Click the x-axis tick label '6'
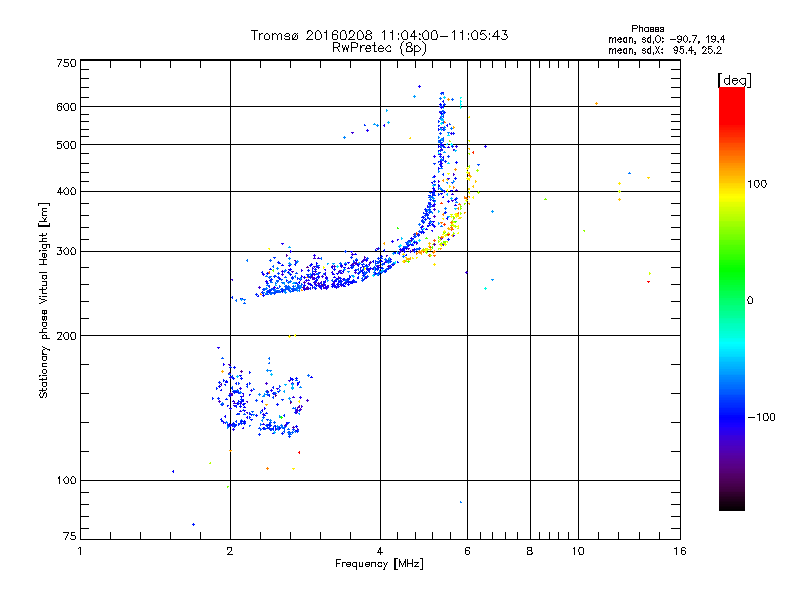 click(467, 551)
